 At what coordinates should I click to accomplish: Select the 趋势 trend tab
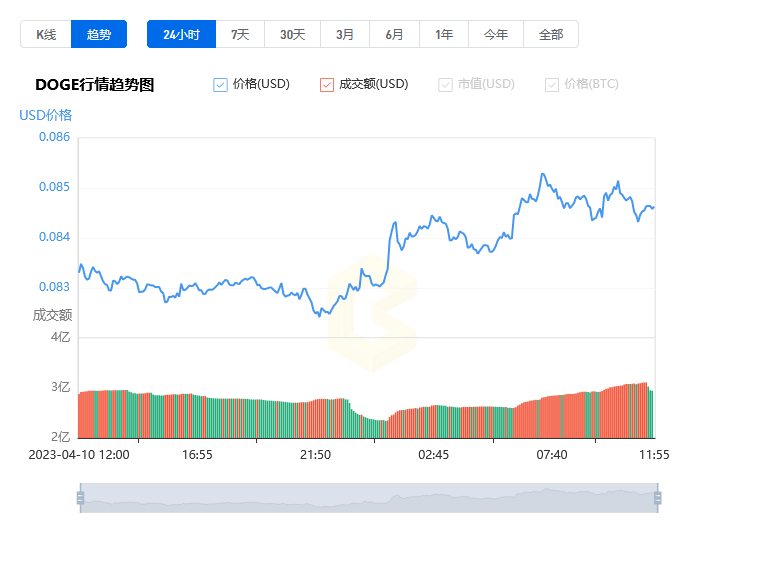click(x=99, y=34)
